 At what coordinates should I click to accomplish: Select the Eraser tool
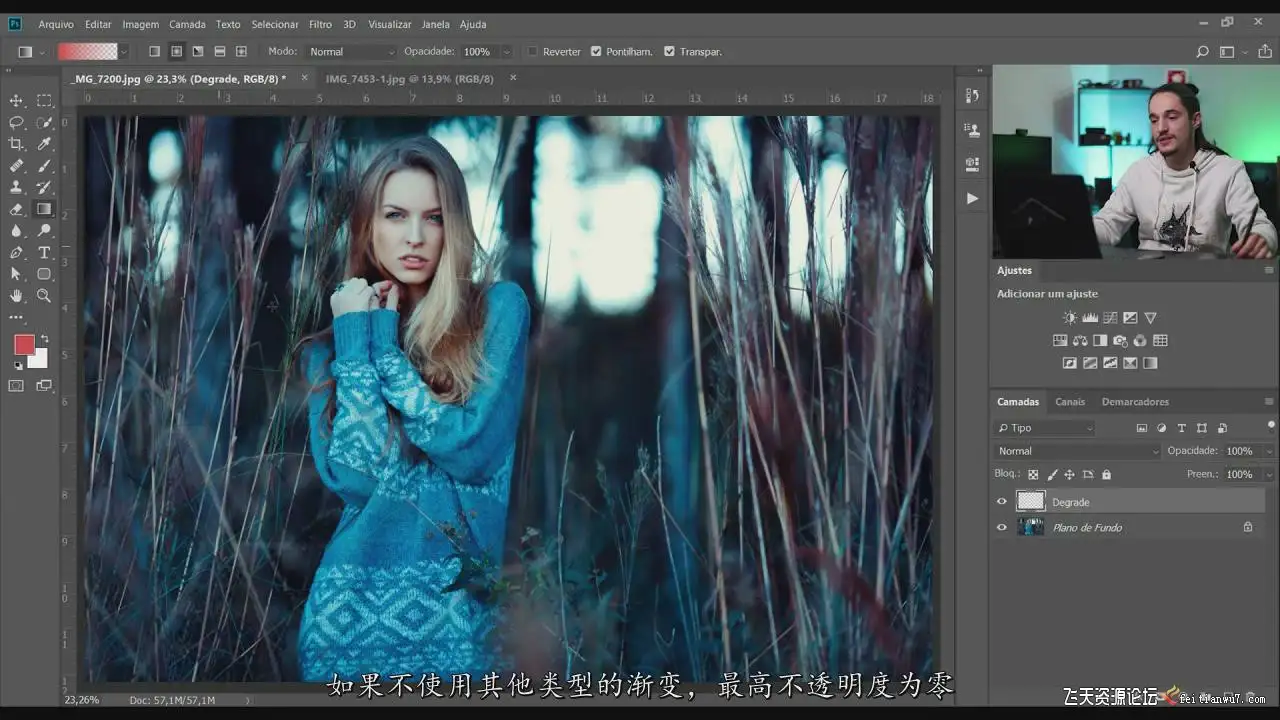pyautogui.click(x=16, y=209)
